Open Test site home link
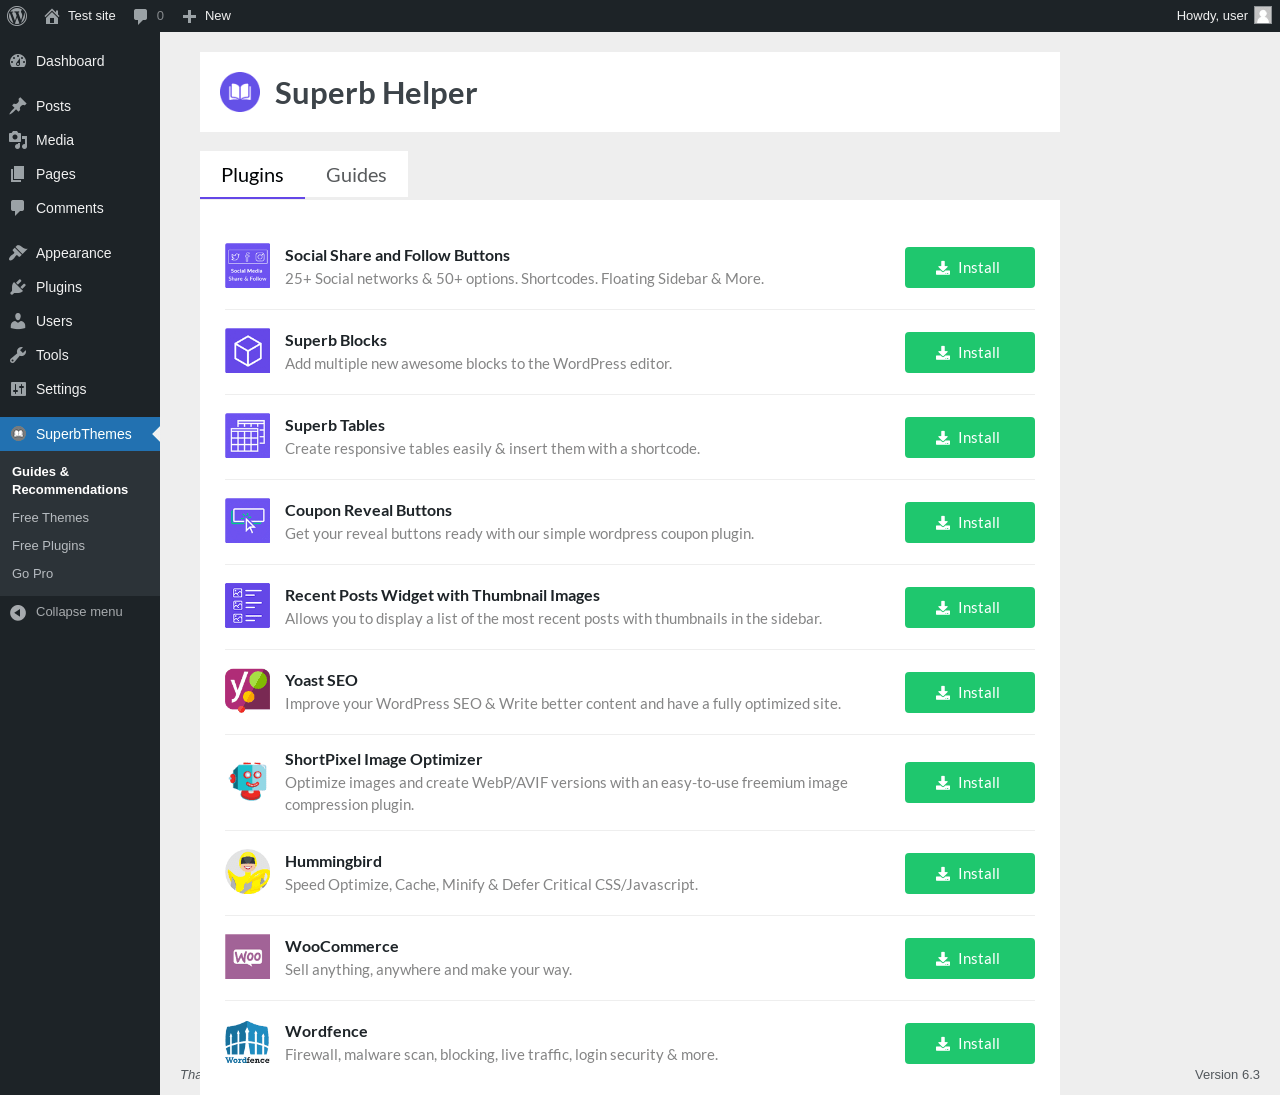This screenshot has height=1095, width=1280. point(80,16)
